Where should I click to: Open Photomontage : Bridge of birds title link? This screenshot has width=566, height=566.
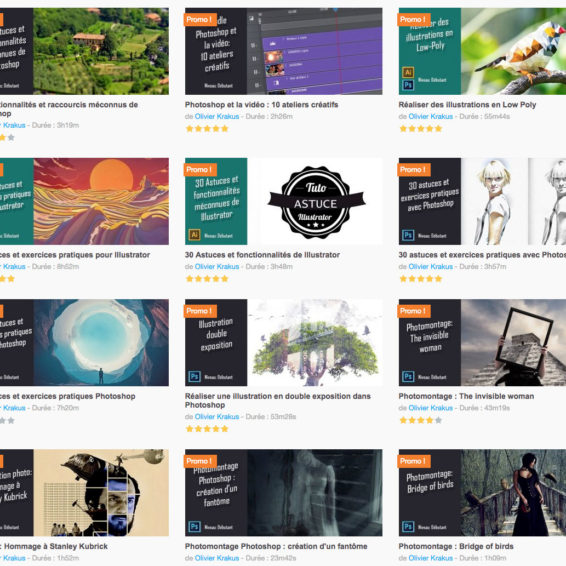456,546
